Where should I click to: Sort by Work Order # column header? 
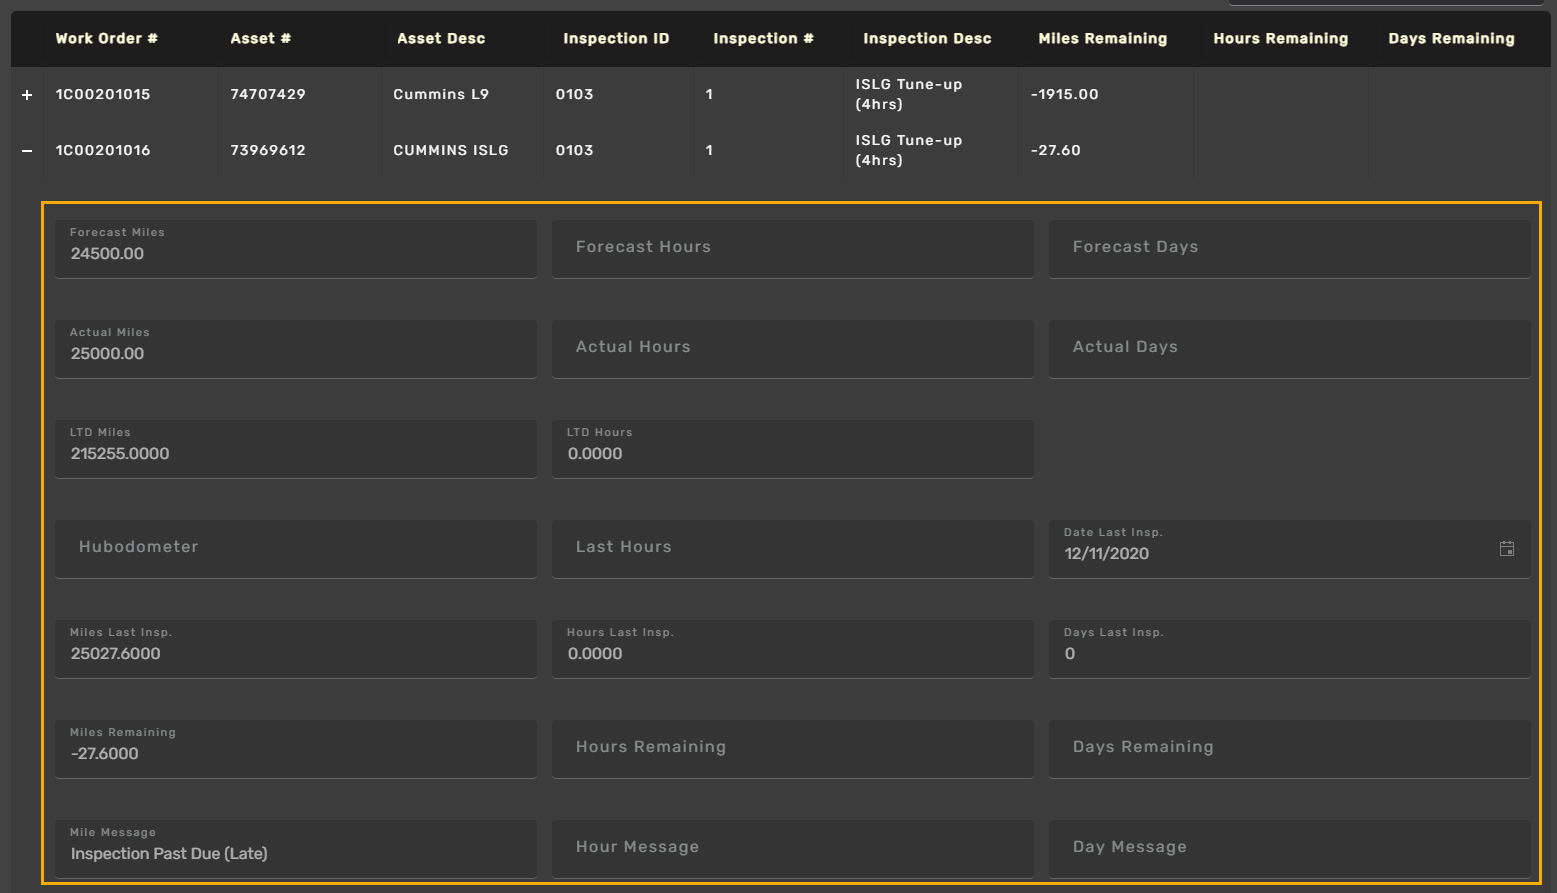pyautogui.click(x=106, y=39)
